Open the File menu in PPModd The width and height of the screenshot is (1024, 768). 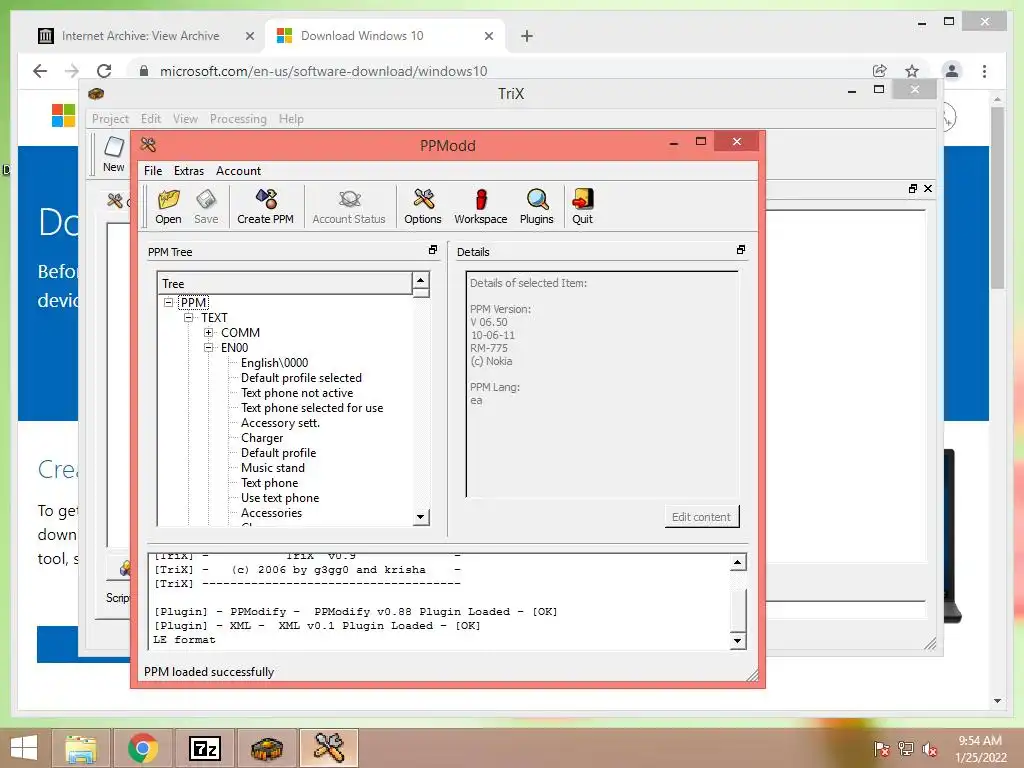tap(153, 170)
